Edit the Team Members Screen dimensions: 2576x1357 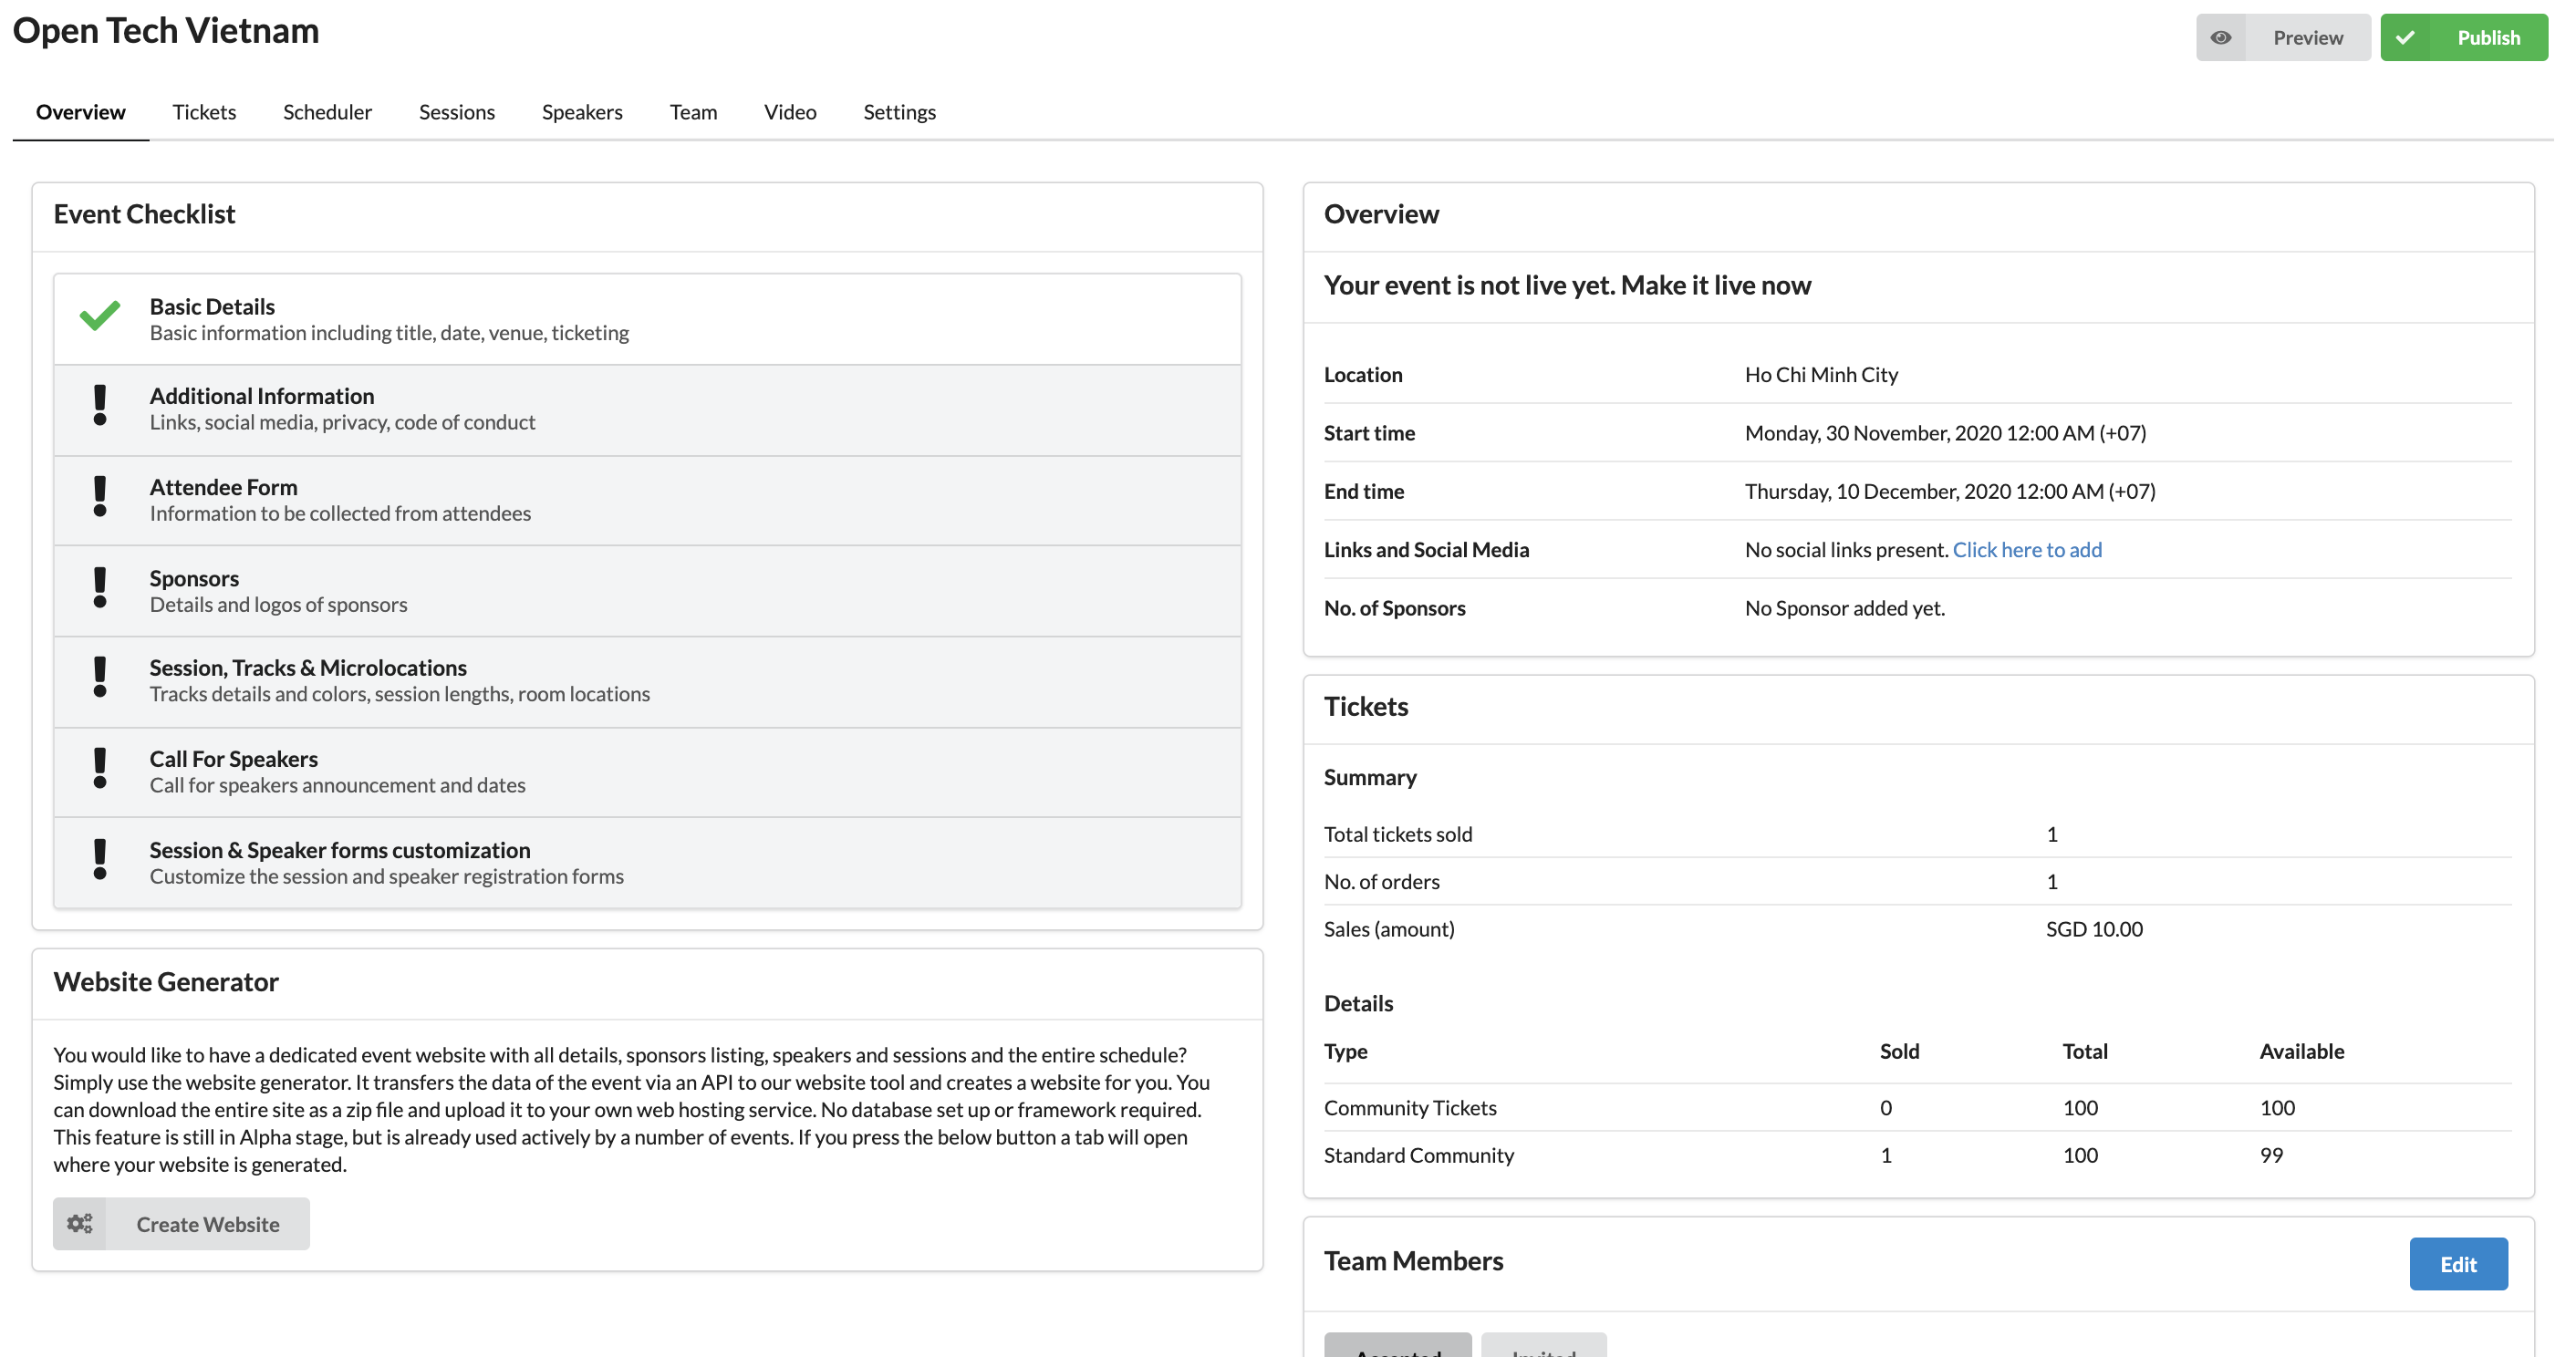2458,1264
